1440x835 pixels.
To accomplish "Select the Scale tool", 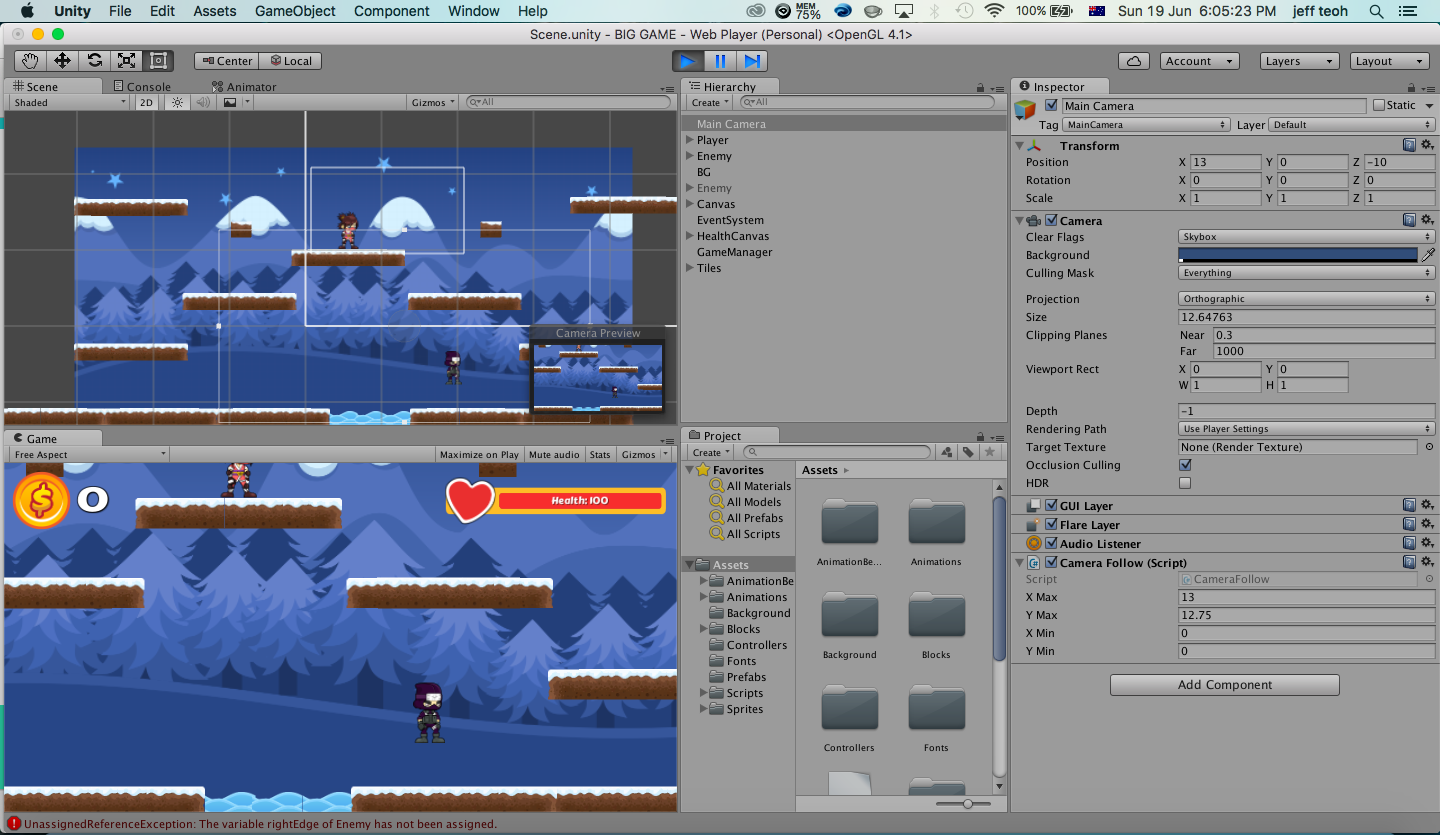I will click(x=126, y=61).
